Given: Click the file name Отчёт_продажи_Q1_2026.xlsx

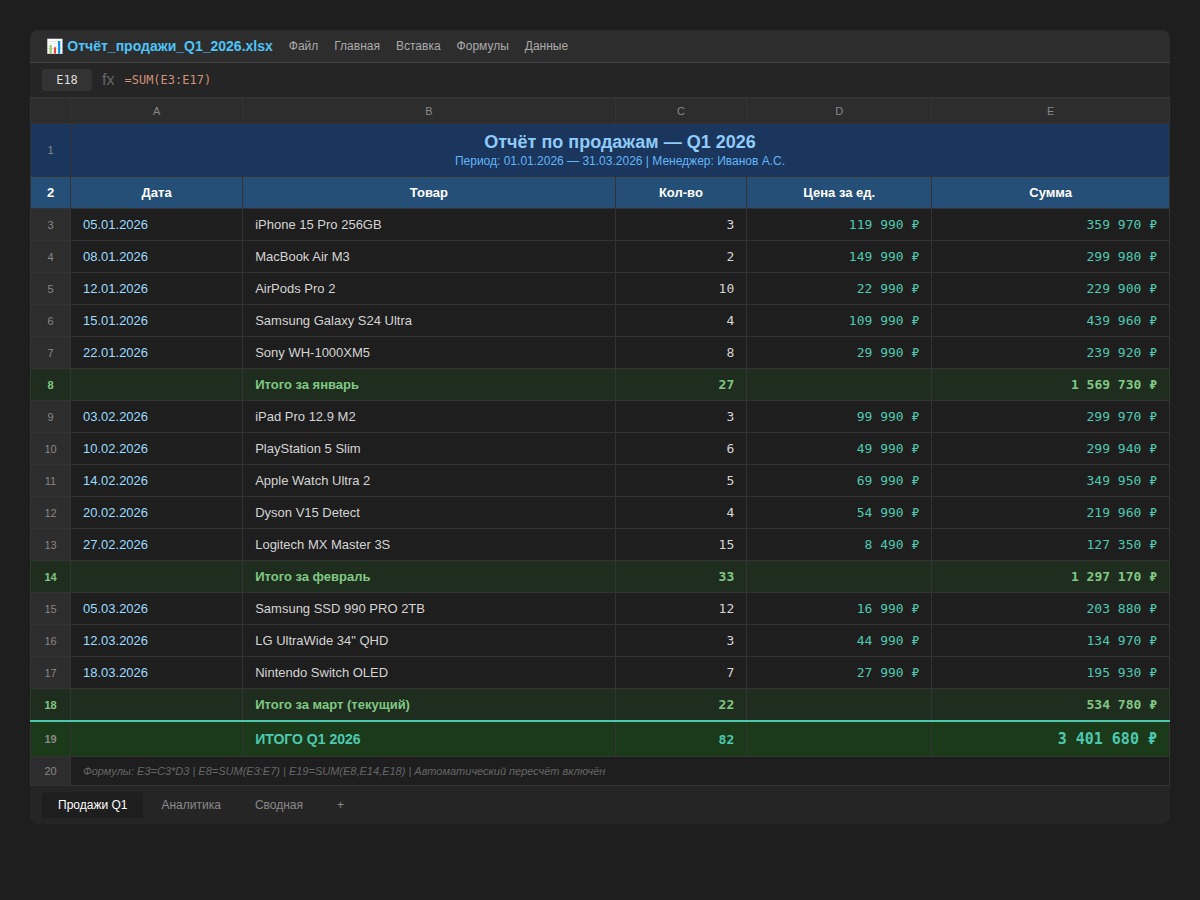Looking at the screenshot, I should pos(170,46).
